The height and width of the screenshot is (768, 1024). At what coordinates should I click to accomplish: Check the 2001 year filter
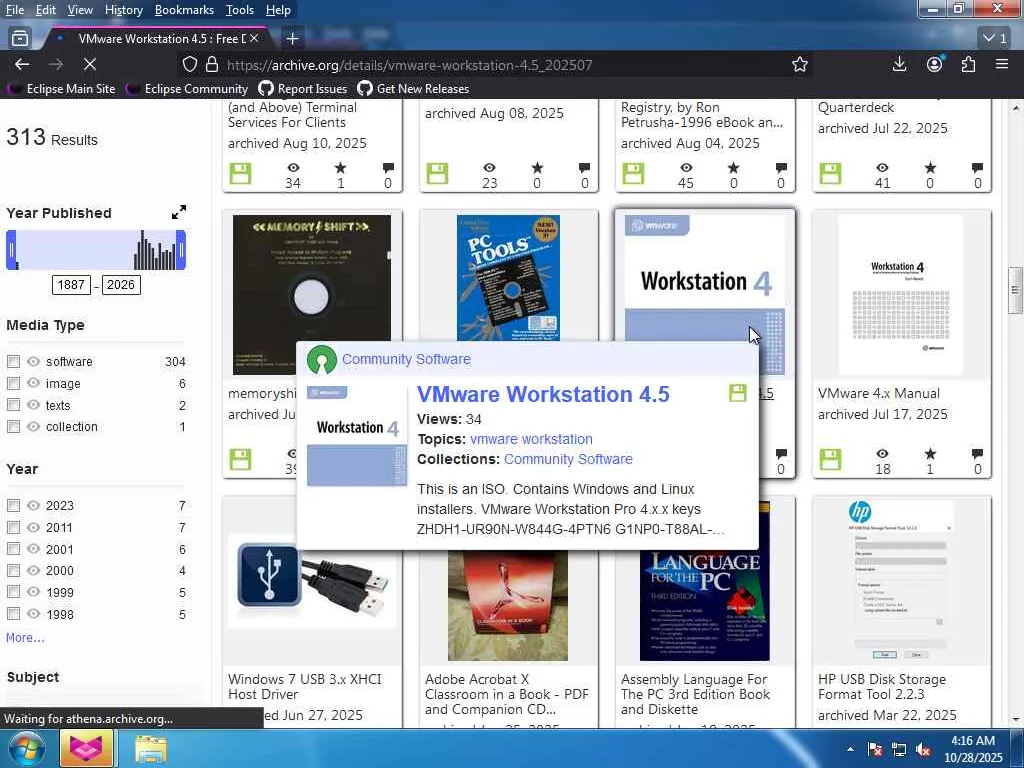pyautogui.click(x=13, y=549)
